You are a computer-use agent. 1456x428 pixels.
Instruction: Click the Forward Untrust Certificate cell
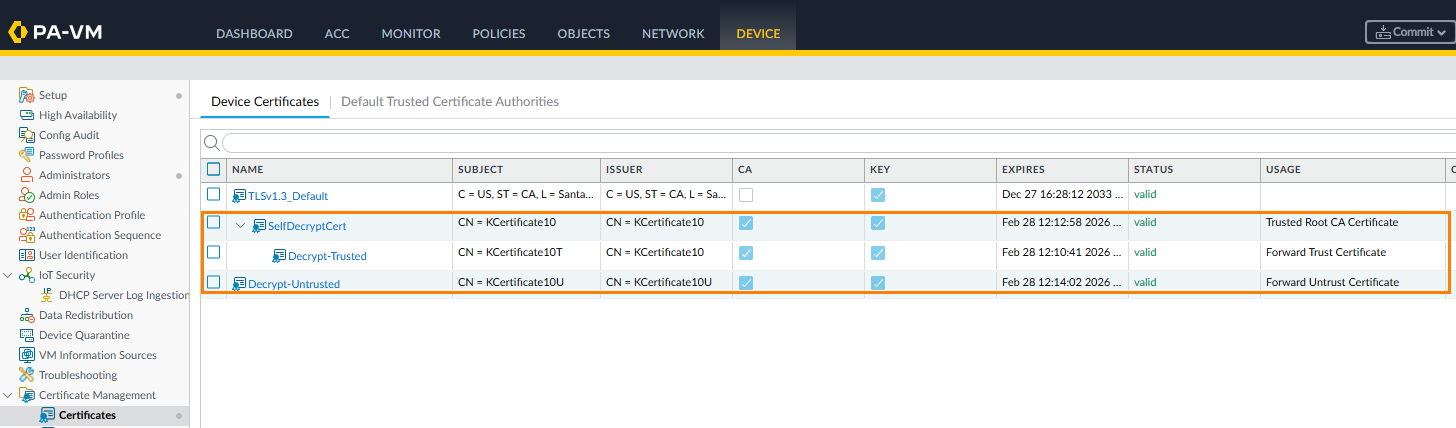pyautogui.click(x=1332, y=282)
